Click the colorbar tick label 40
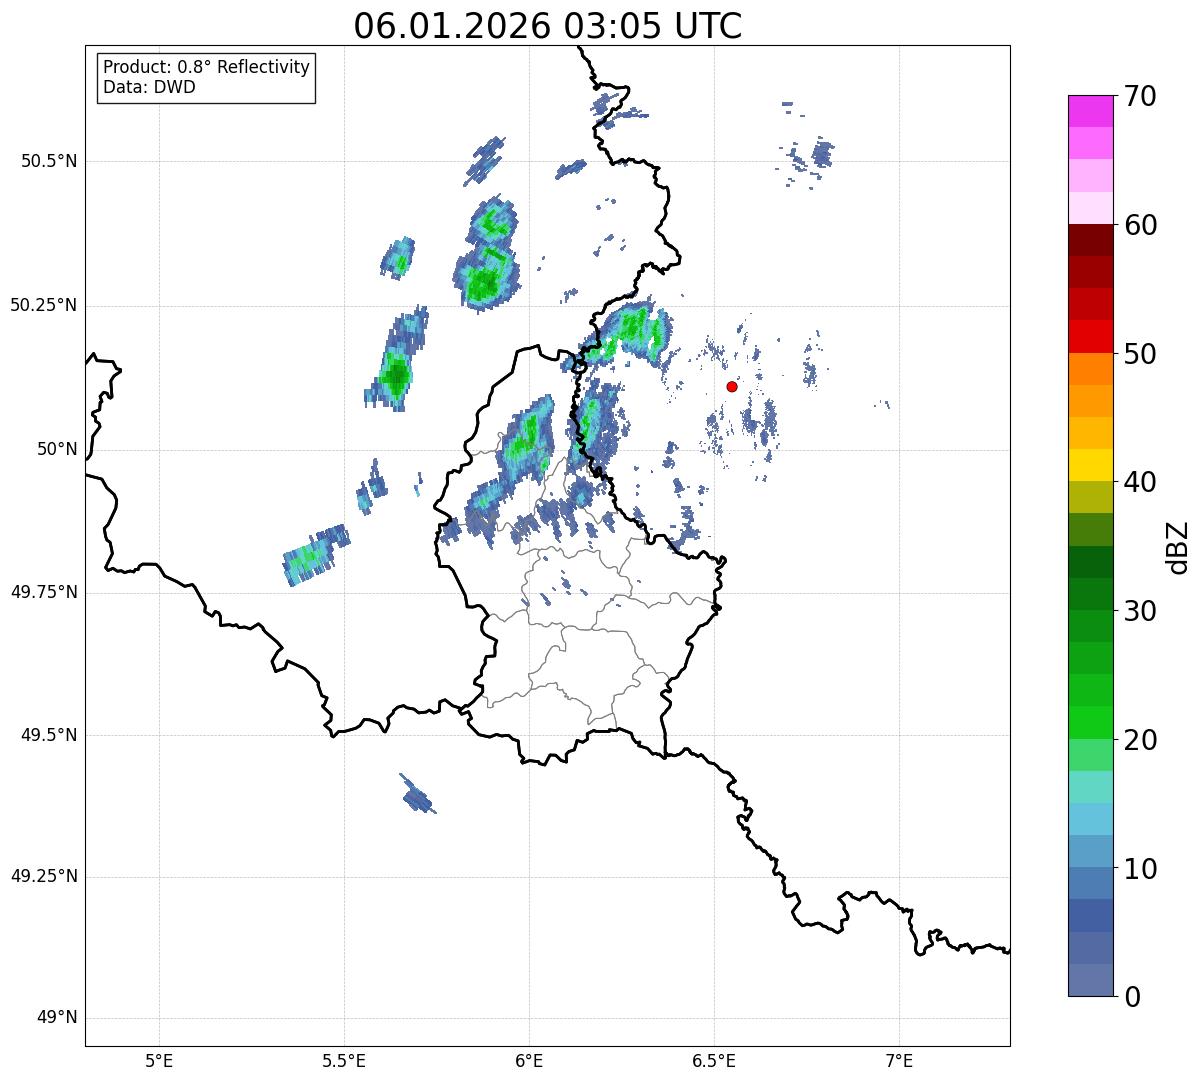Screen dimensions: 1202x1081 pos(1140,482)
